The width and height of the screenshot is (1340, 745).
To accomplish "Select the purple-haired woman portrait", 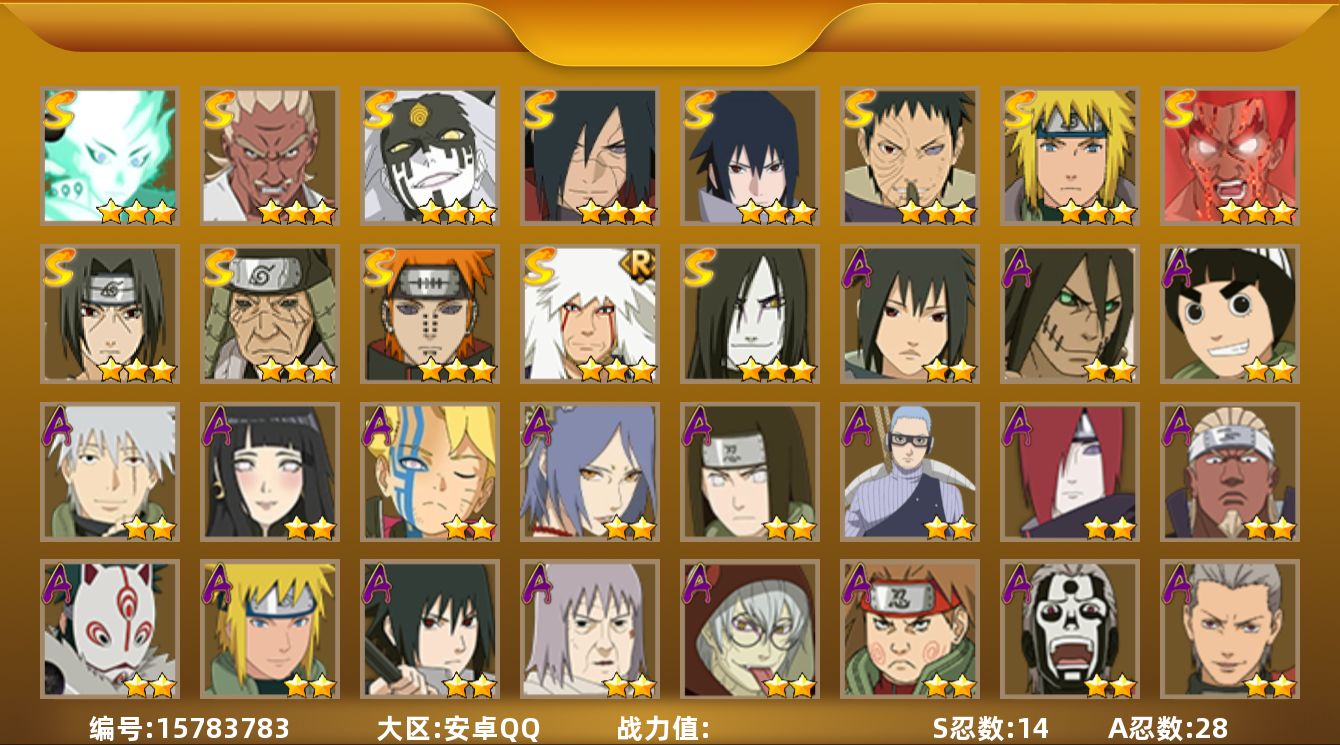I will click(x=590, y=472).
